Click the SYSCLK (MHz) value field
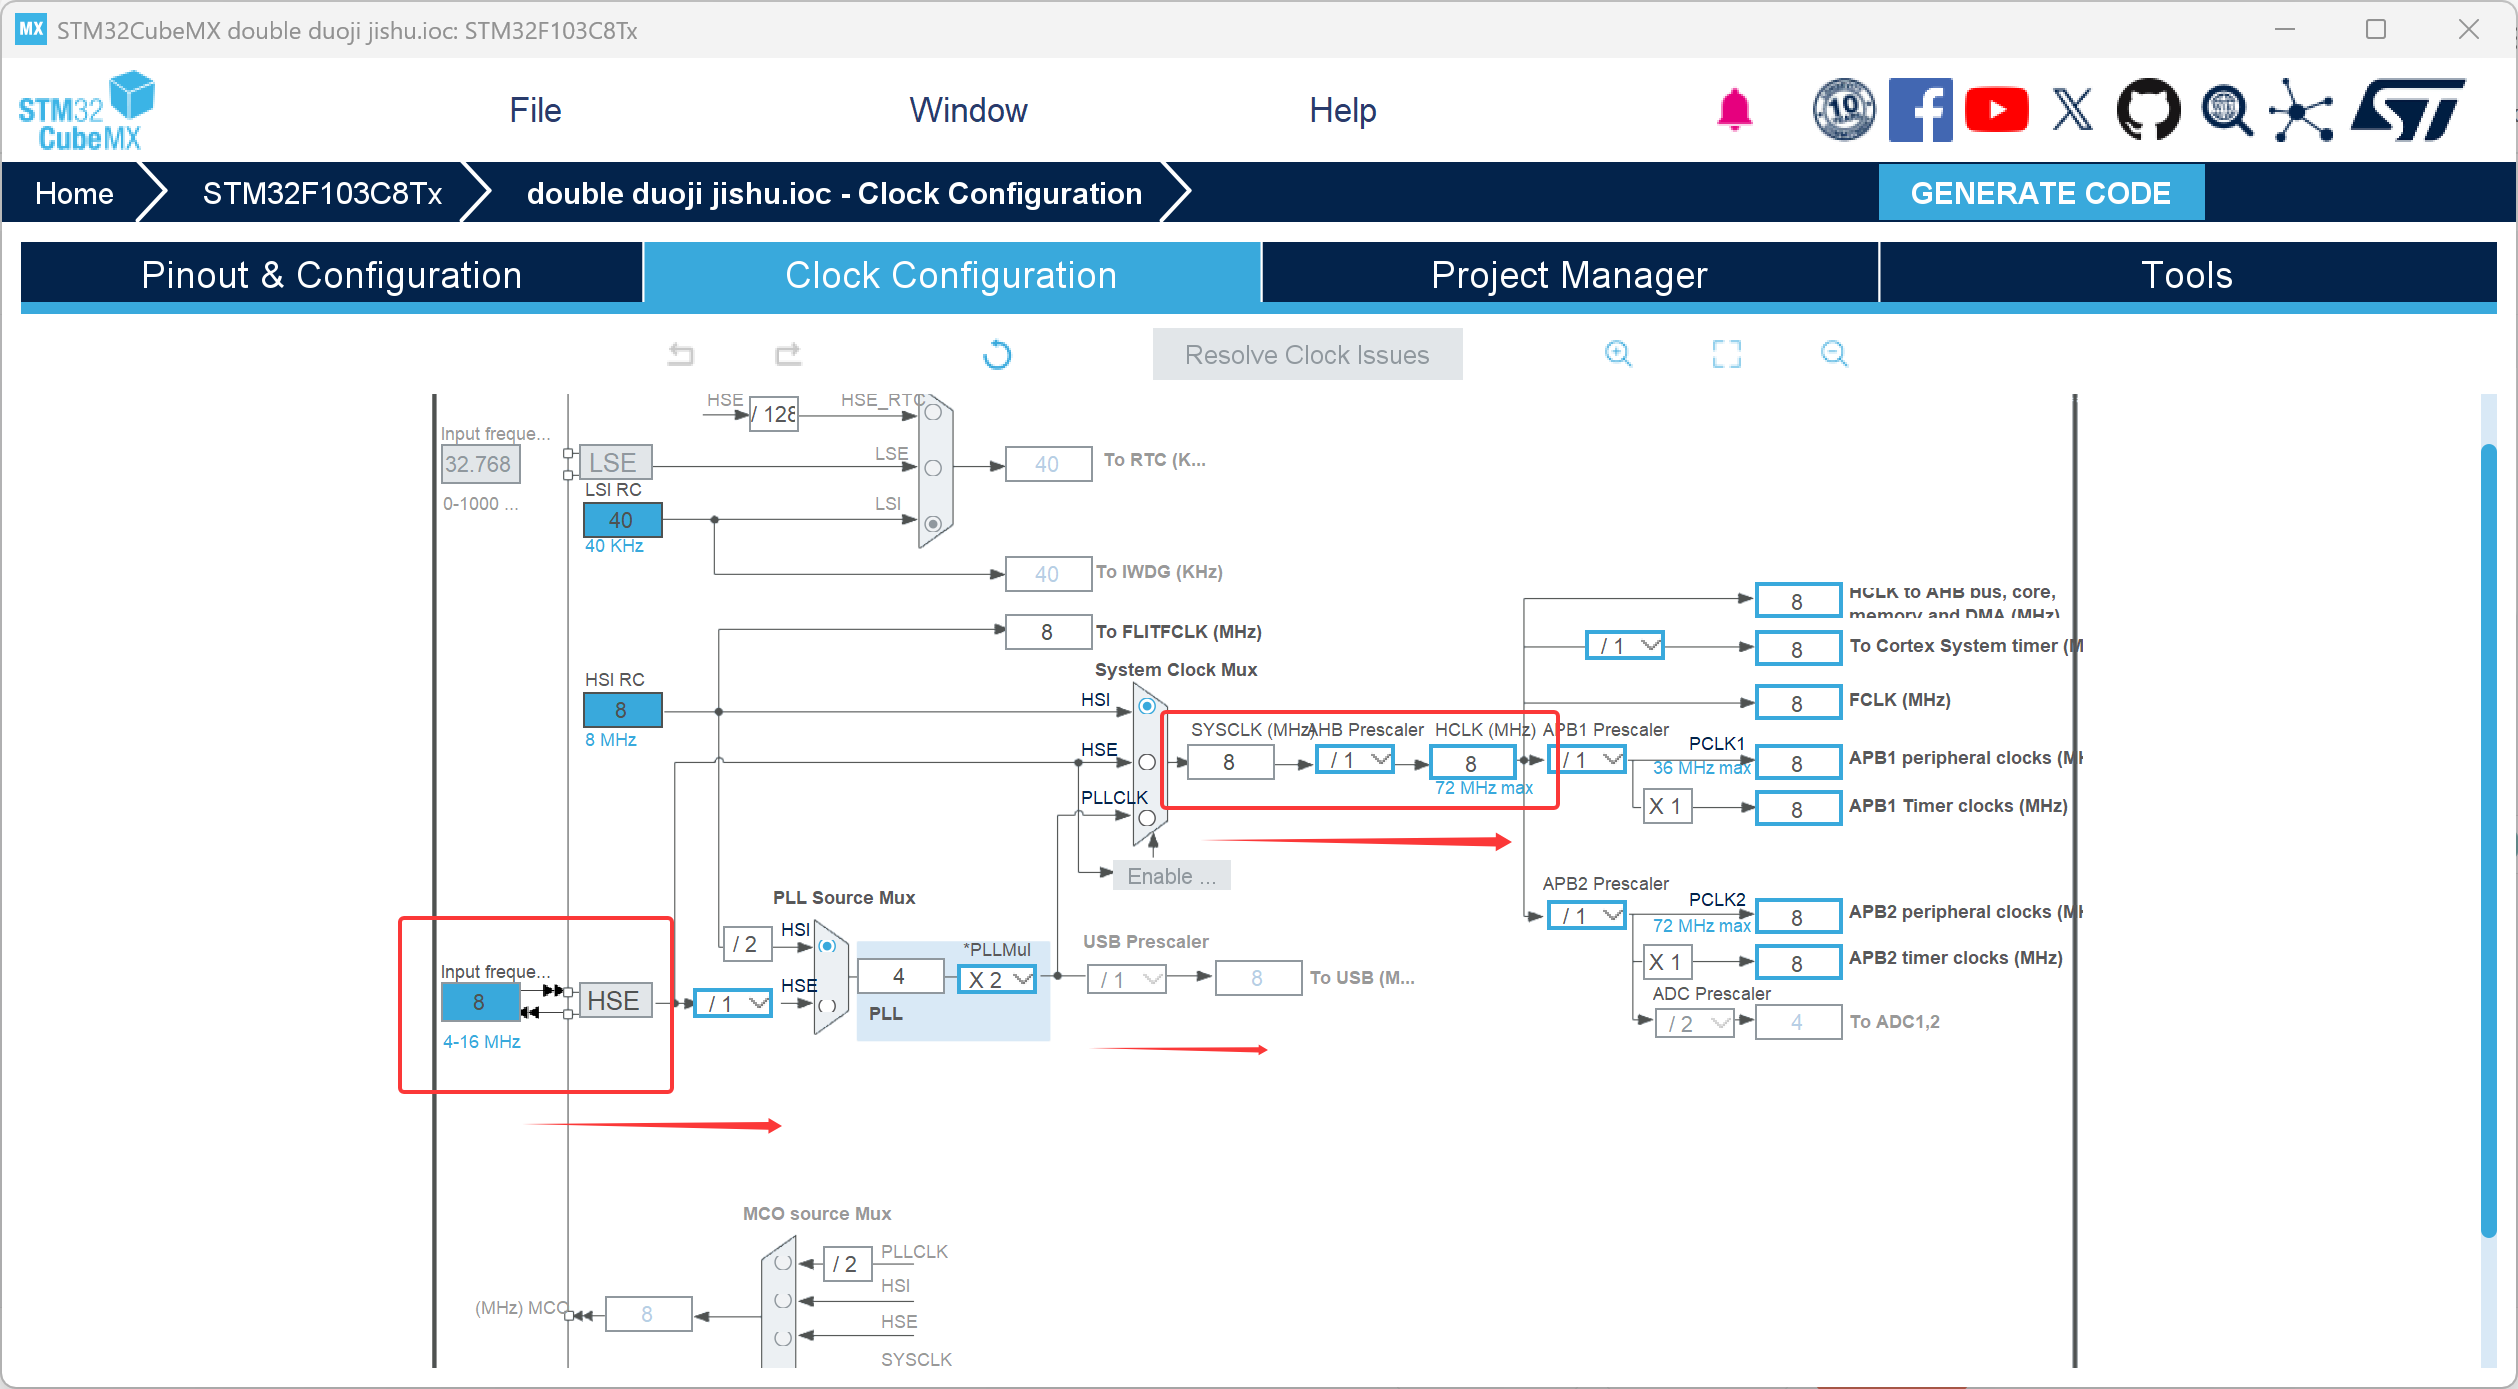The image size is (2518, 1389). pyautogui.click(x=1230, y=762)
